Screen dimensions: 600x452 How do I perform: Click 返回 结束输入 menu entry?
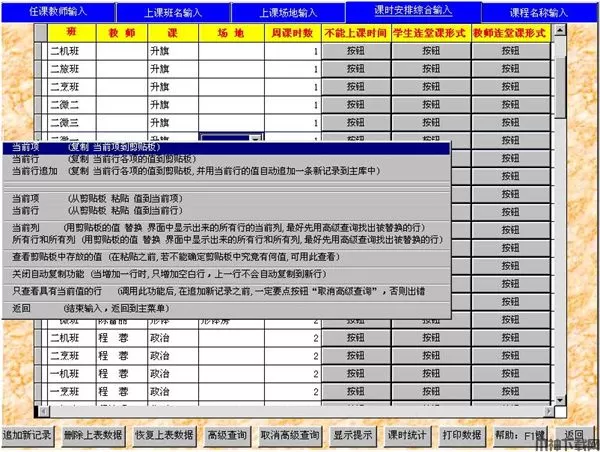pos(226,308)
